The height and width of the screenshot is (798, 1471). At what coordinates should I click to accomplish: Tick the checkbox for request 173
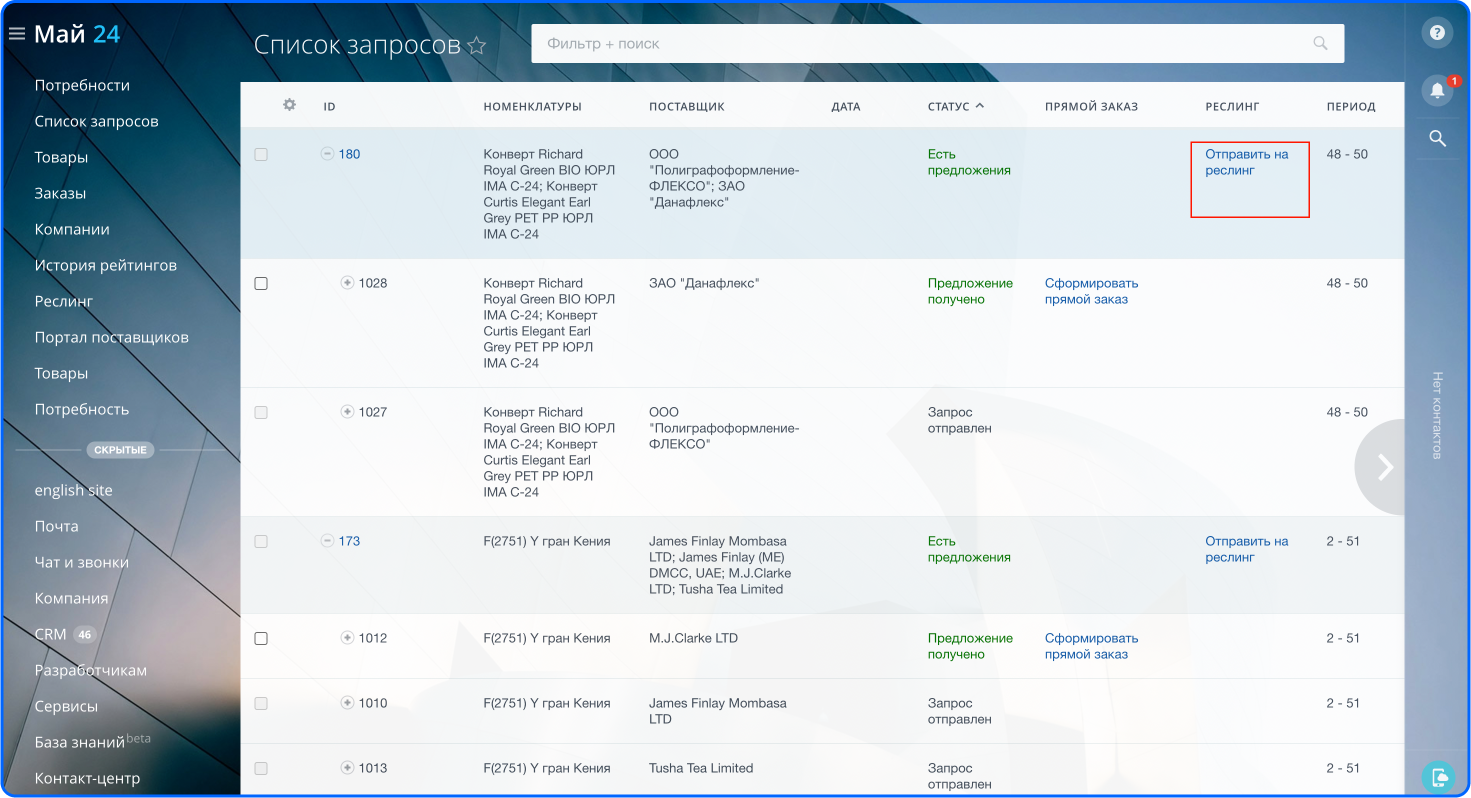pos(261,542)
